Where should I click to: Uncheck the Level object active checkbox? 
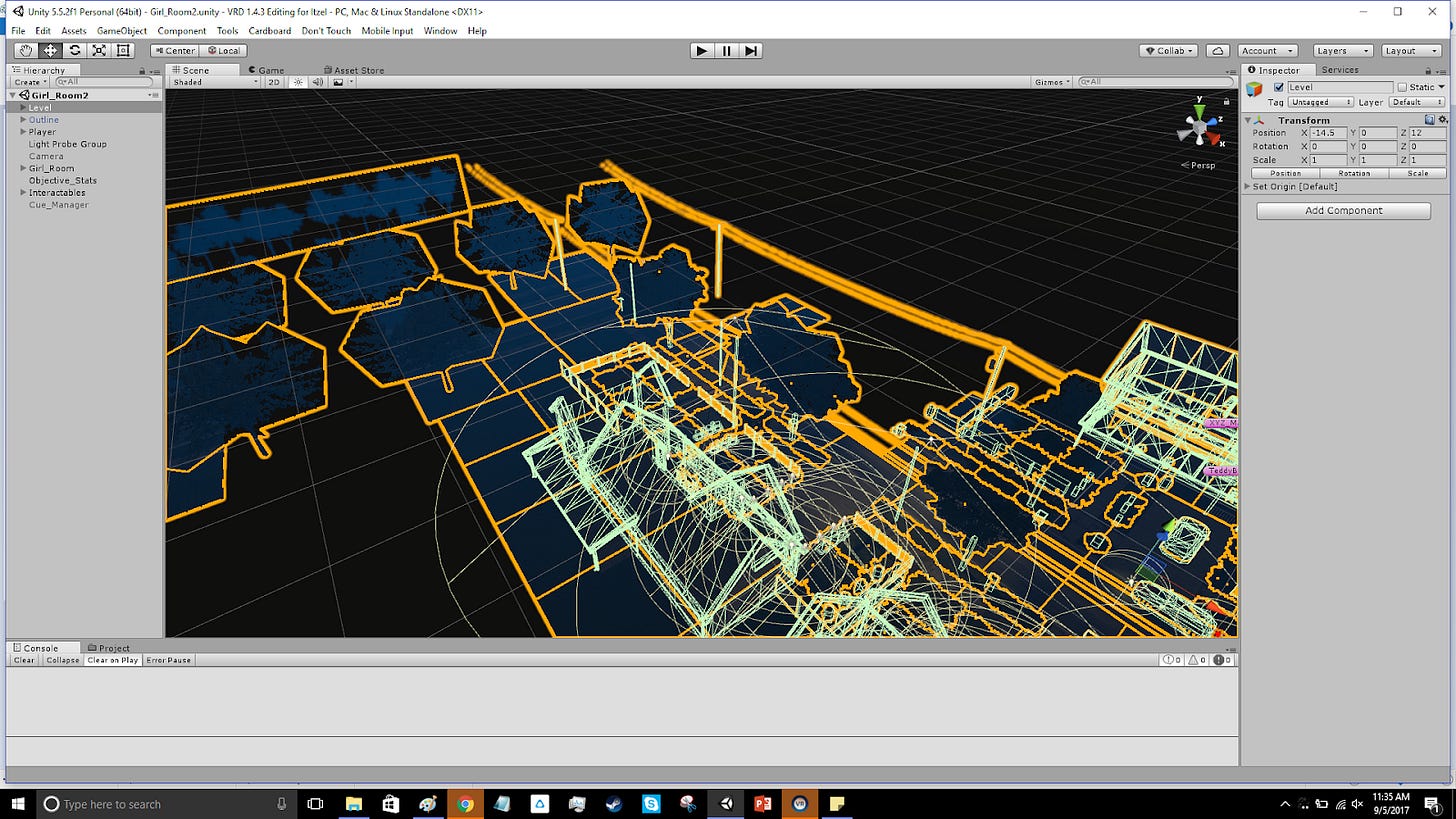pyautogui.click(x=1278, y=88)
